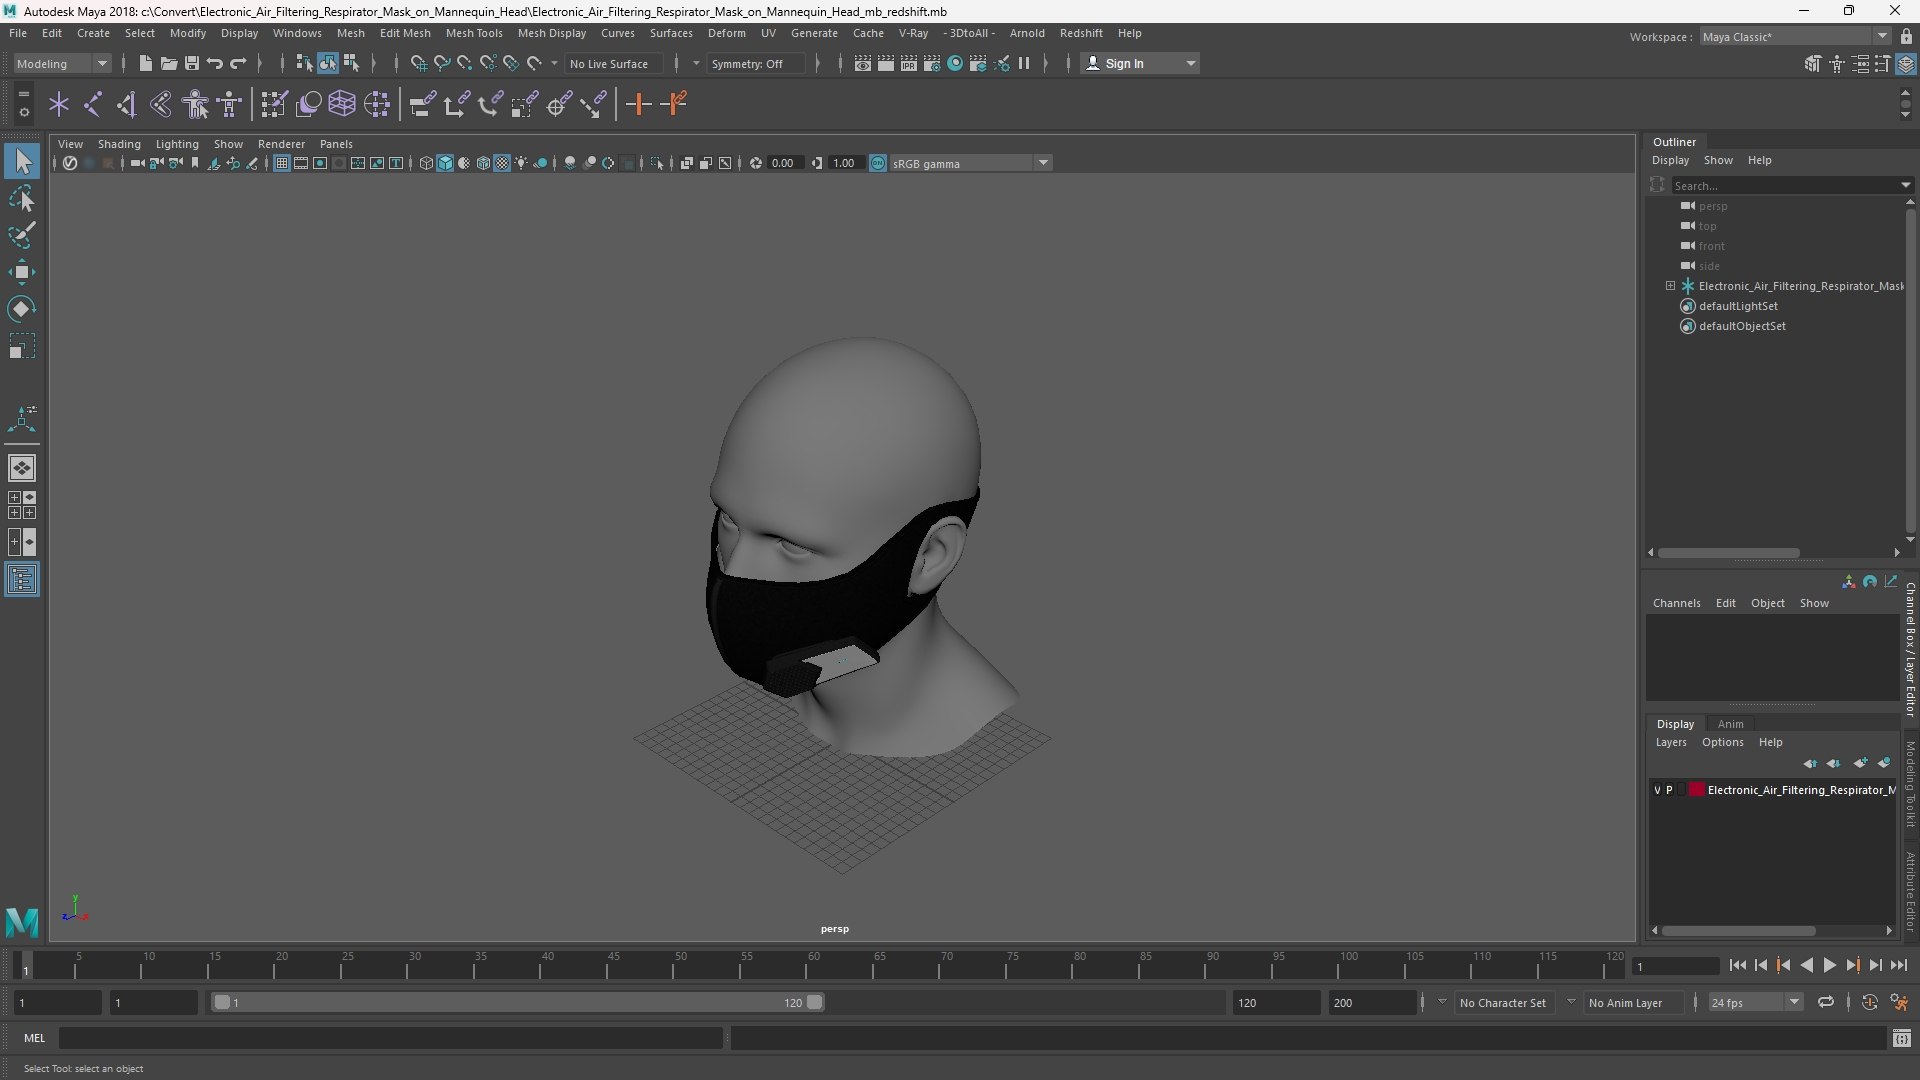Click the No Live Surface field

pyautogui.click(x=614, y=63)
